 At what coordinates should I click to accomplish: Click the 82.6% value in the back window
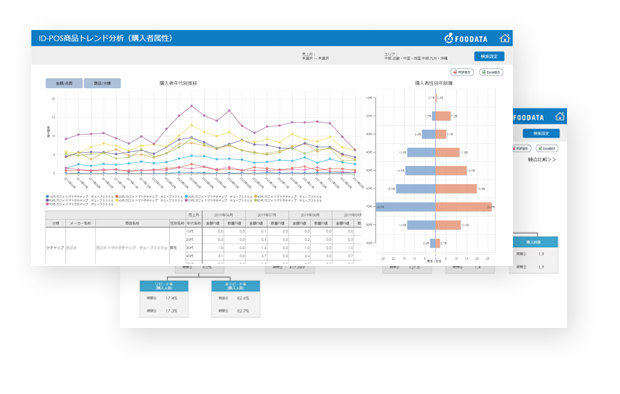click(243, 298)
